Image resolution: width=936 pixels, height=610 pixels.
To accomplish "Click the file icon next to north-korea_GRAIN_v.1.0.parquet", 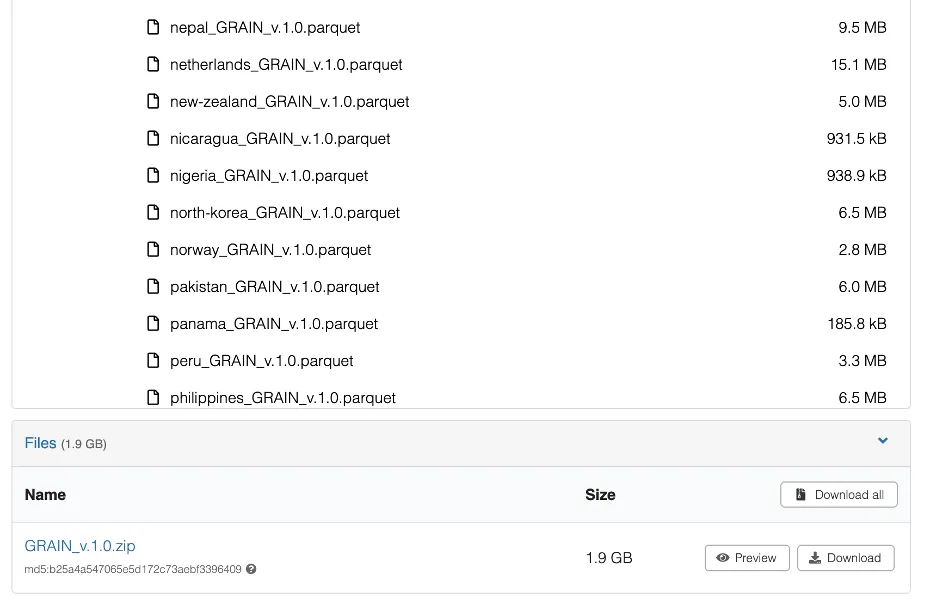I will [153, 212].
